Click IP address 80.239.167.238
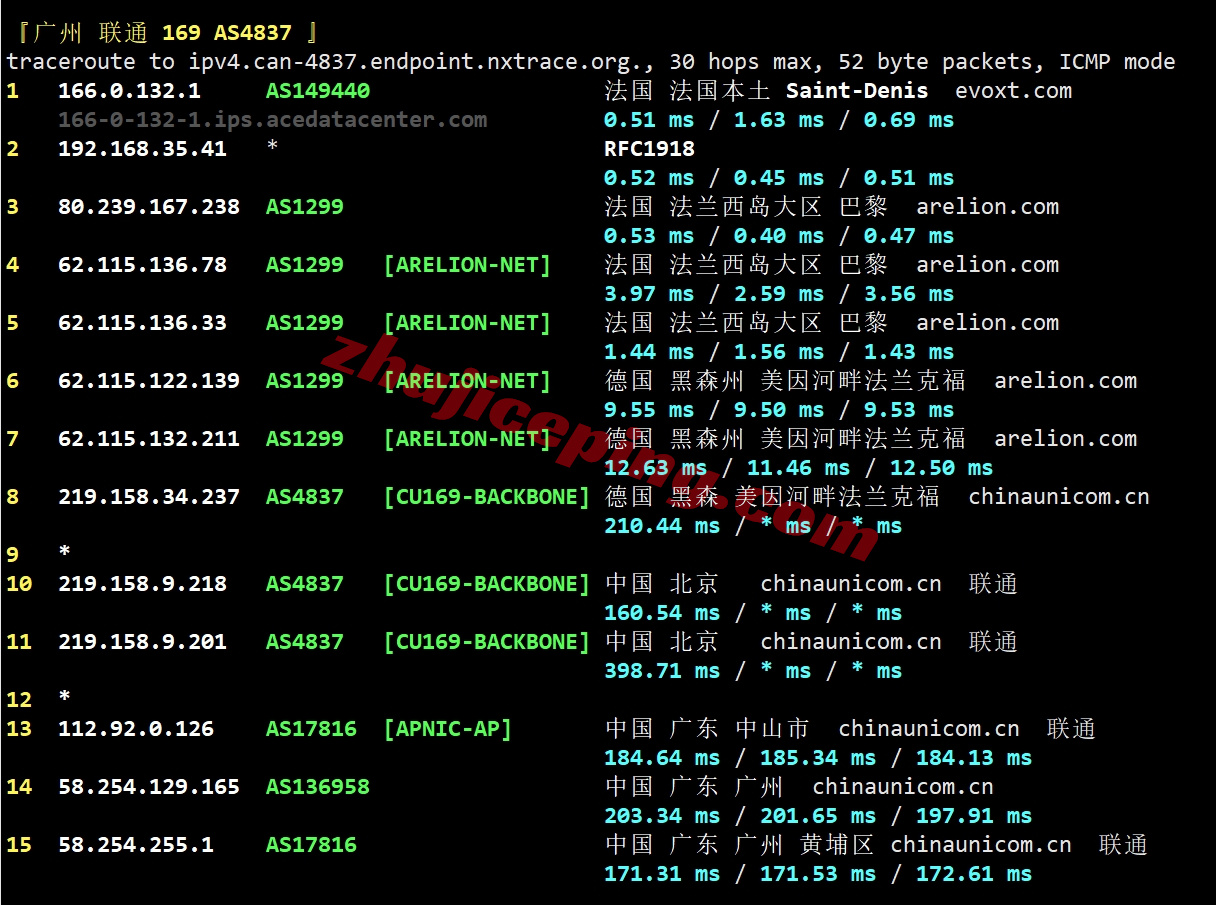 point(149,207)
